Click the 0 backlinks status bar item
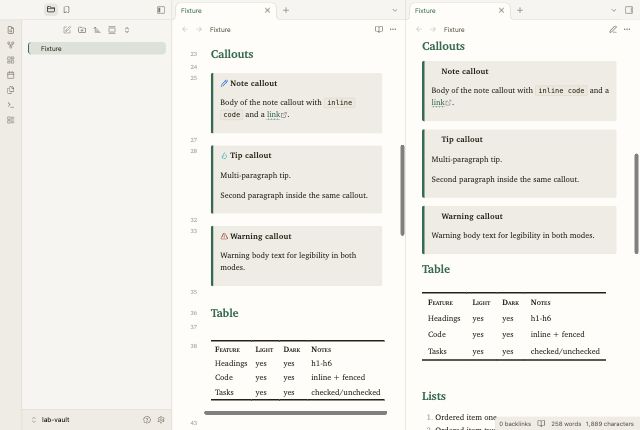640x430 pixels. (x=515, y=424)
